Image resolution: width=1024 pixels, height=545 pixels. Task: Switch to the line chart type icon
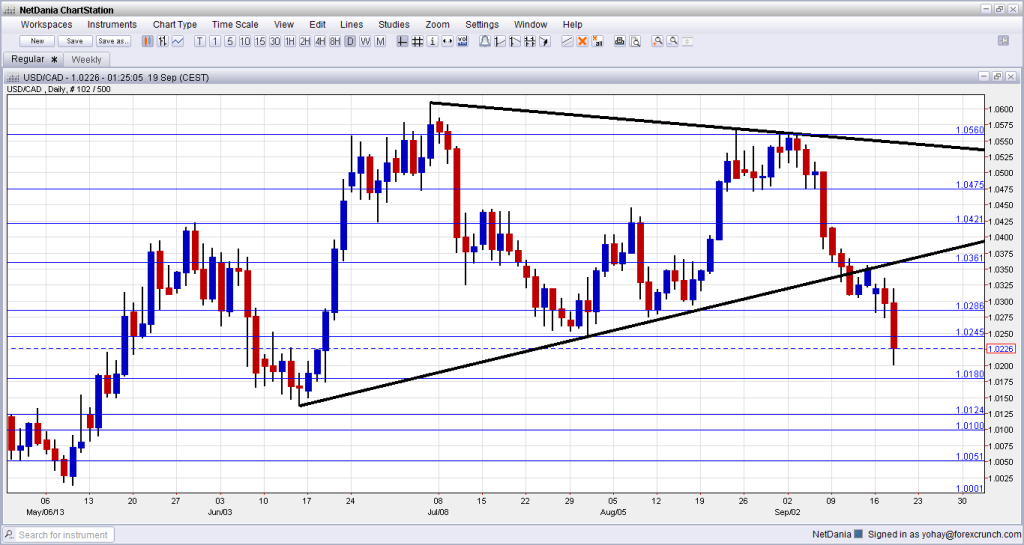coord(177,41)
